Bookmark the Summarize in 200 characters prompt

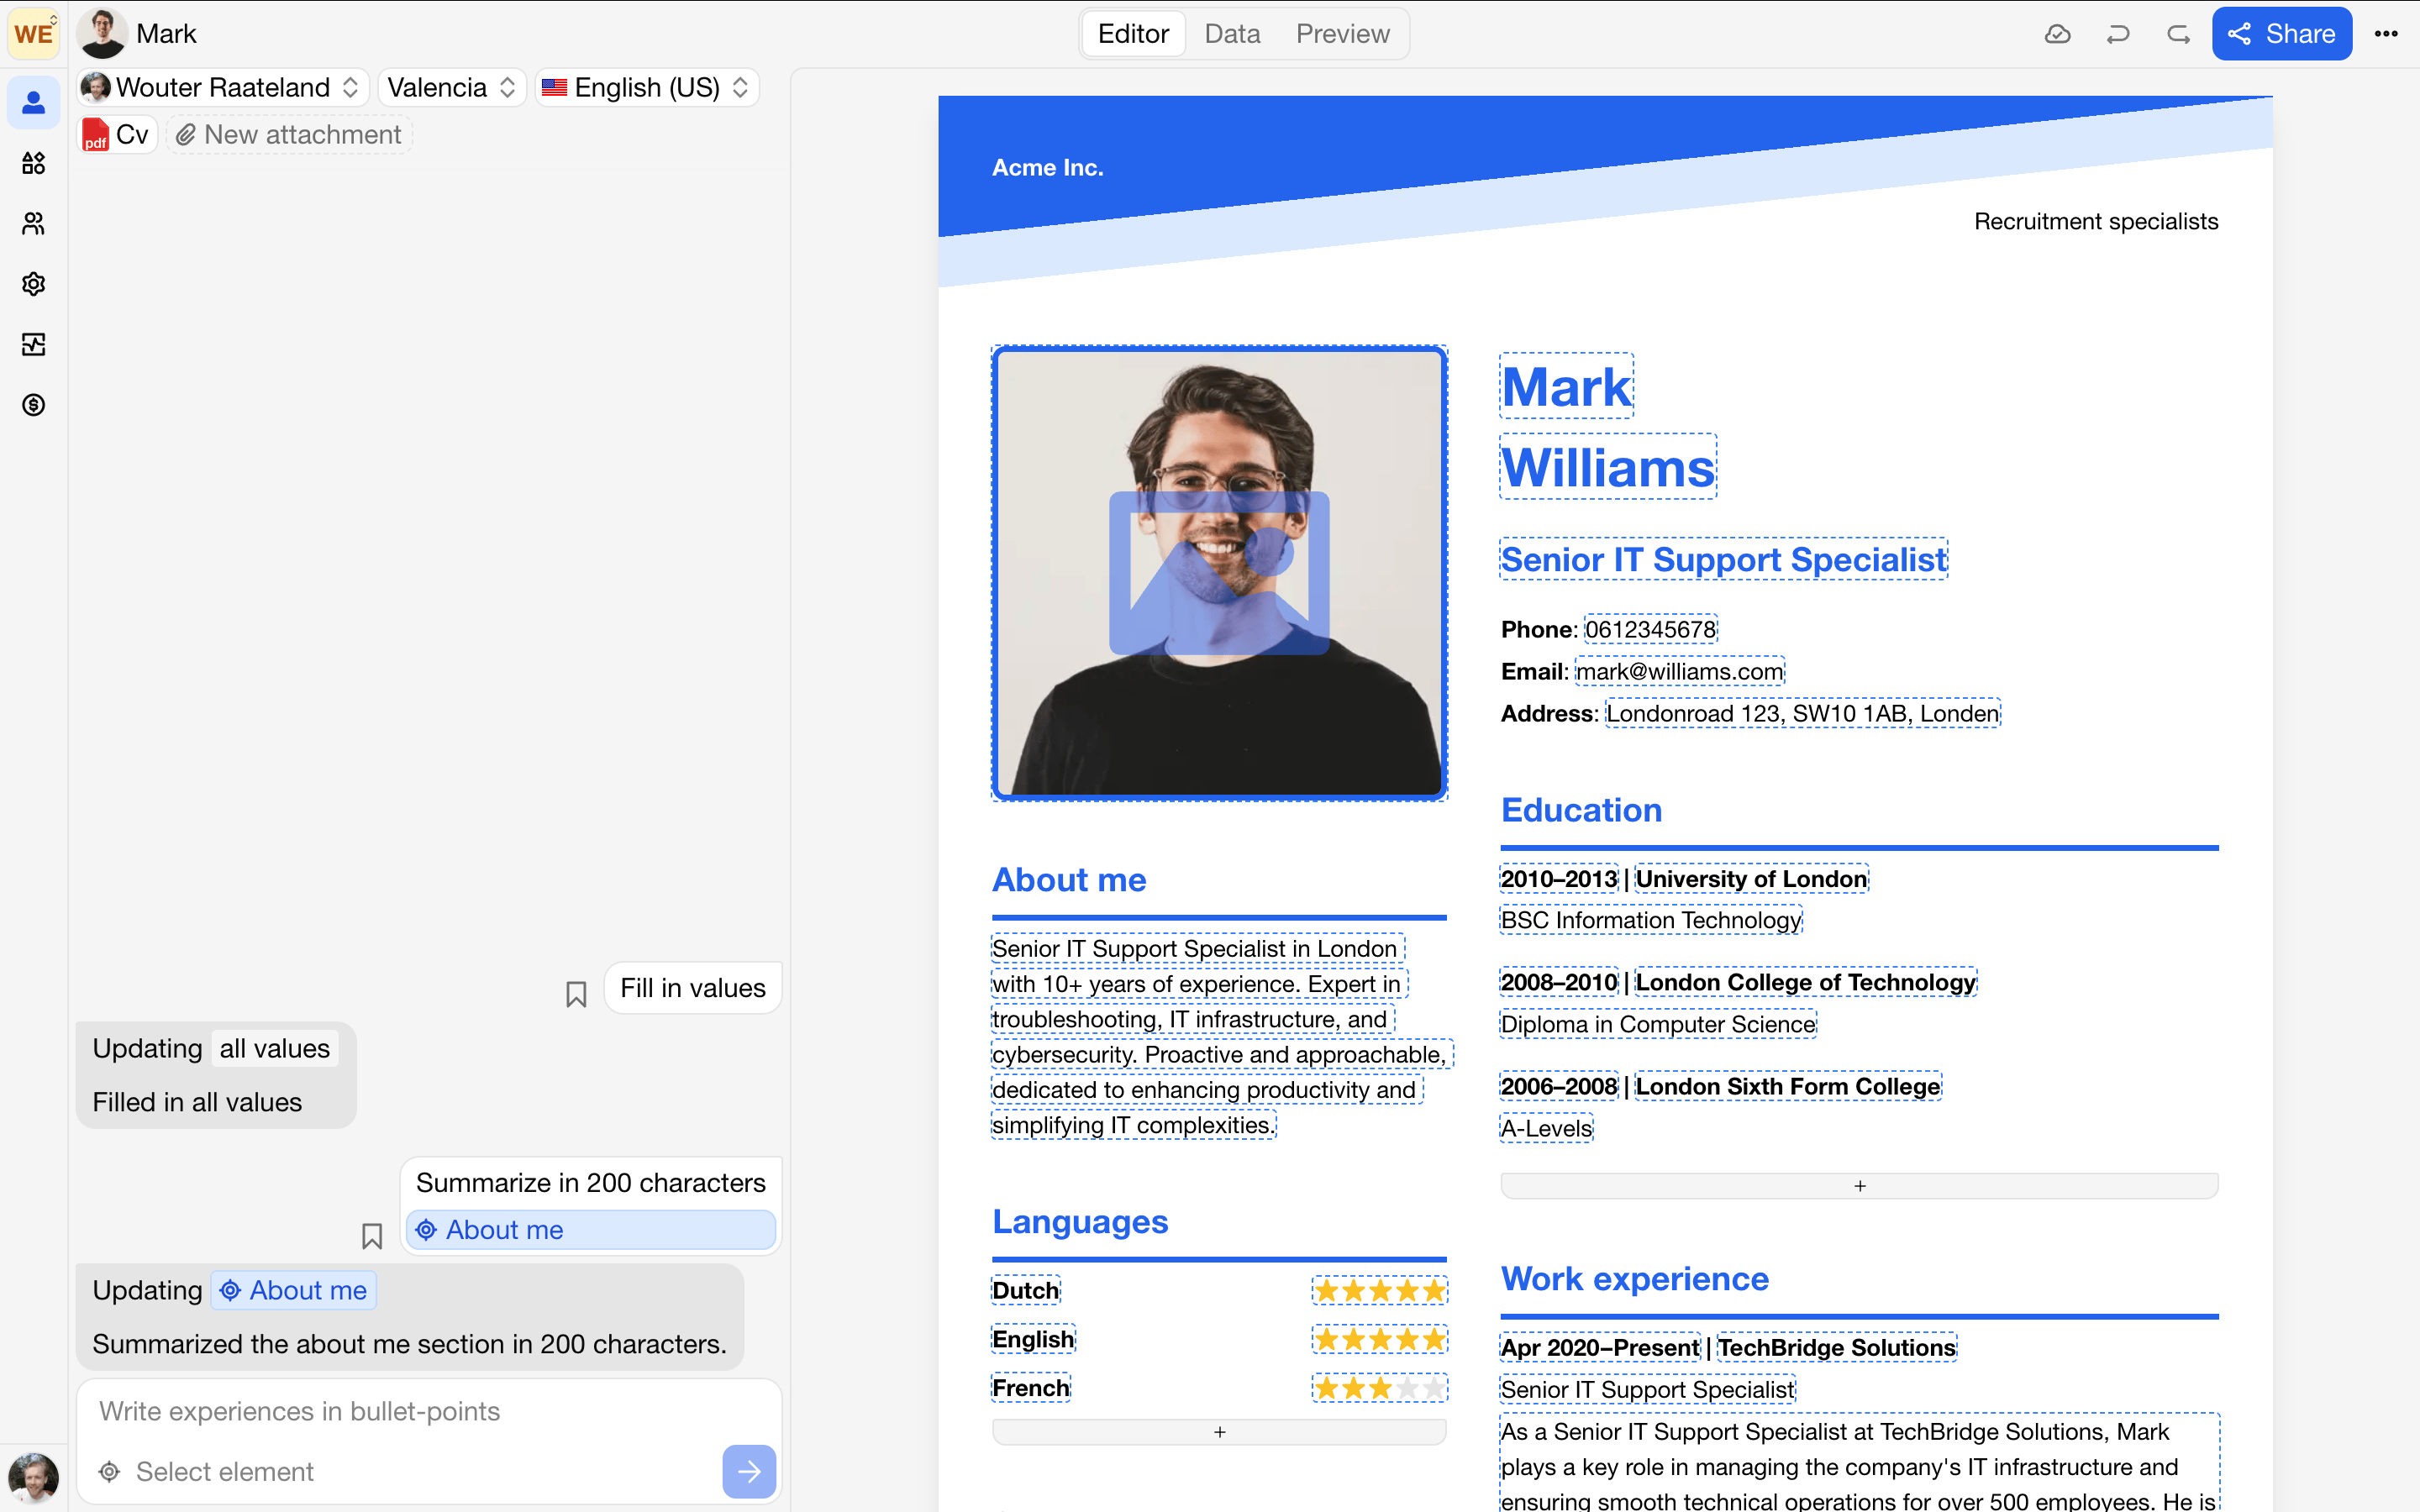tap(372, 1236)
